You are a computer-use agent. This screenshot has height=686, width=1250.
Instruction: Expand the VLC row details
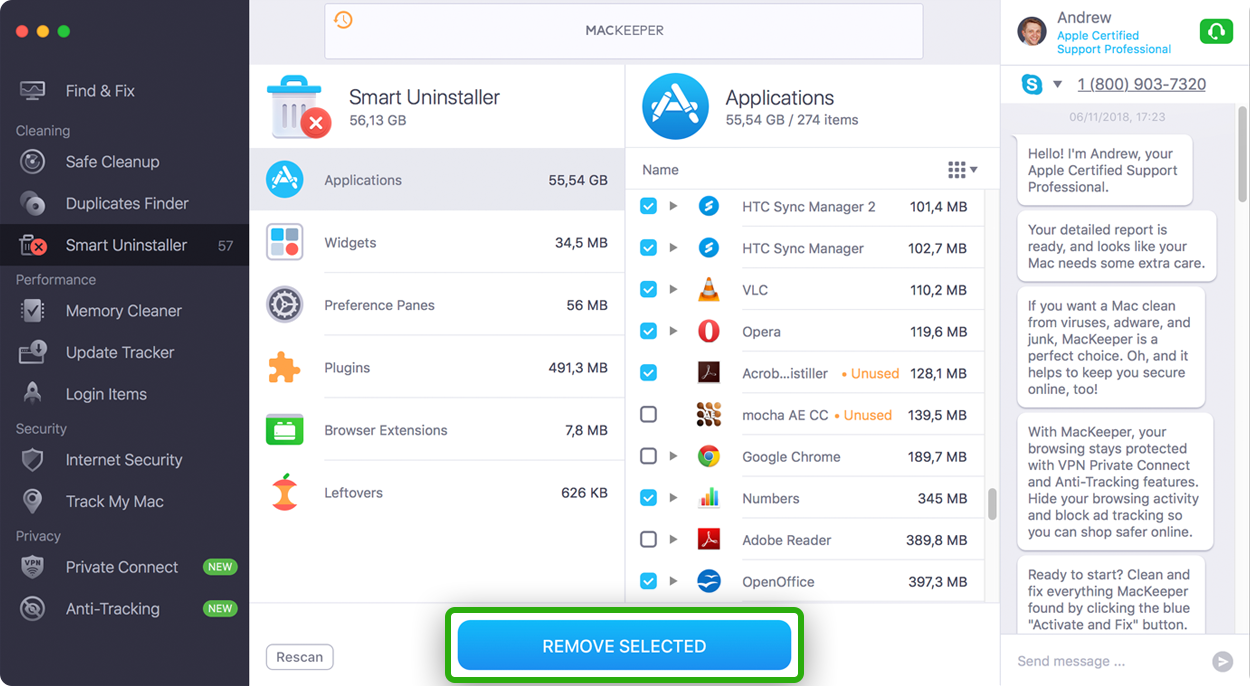[673, 290]
